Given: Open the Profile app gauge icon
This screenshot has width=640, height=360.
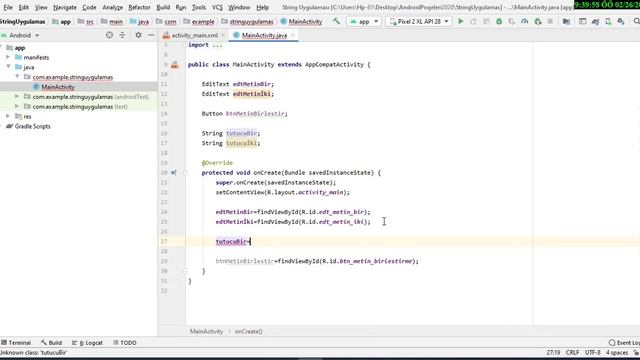Looking at the screenshot, I should click(524, 21).
